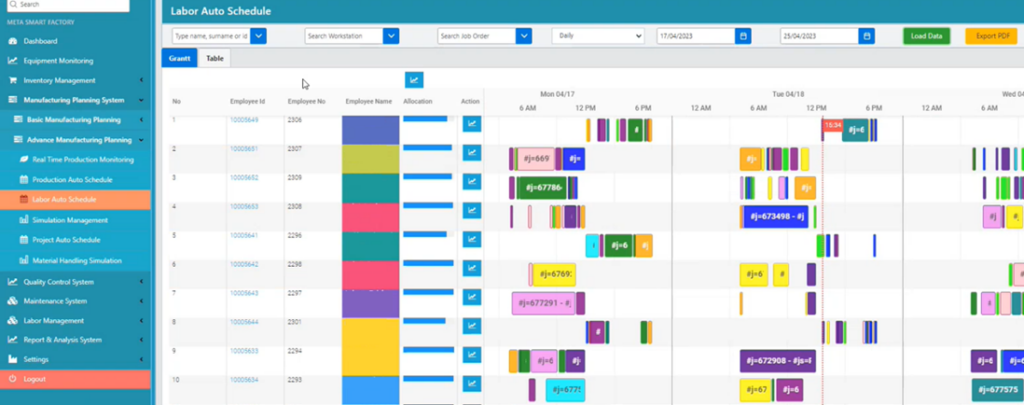Expand the Search Job Order dropdown
This screenshot has height=405, width=1024.
tap(523, 36)
